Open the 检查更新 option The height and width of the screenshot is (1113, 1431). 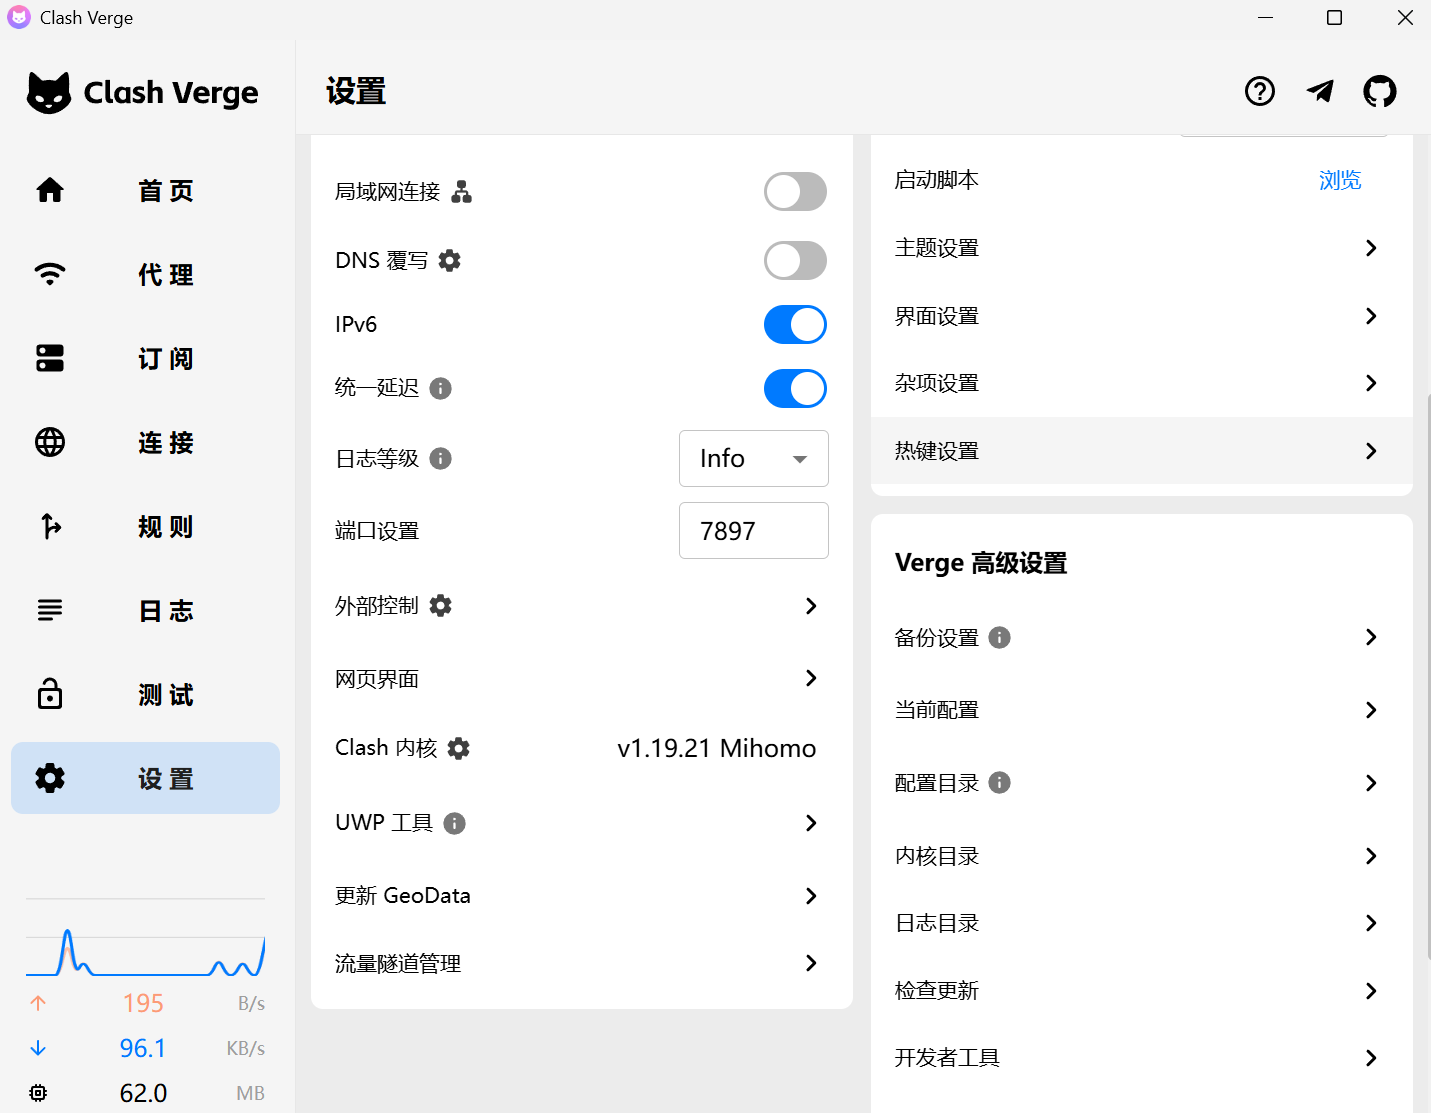[1140, 991]
